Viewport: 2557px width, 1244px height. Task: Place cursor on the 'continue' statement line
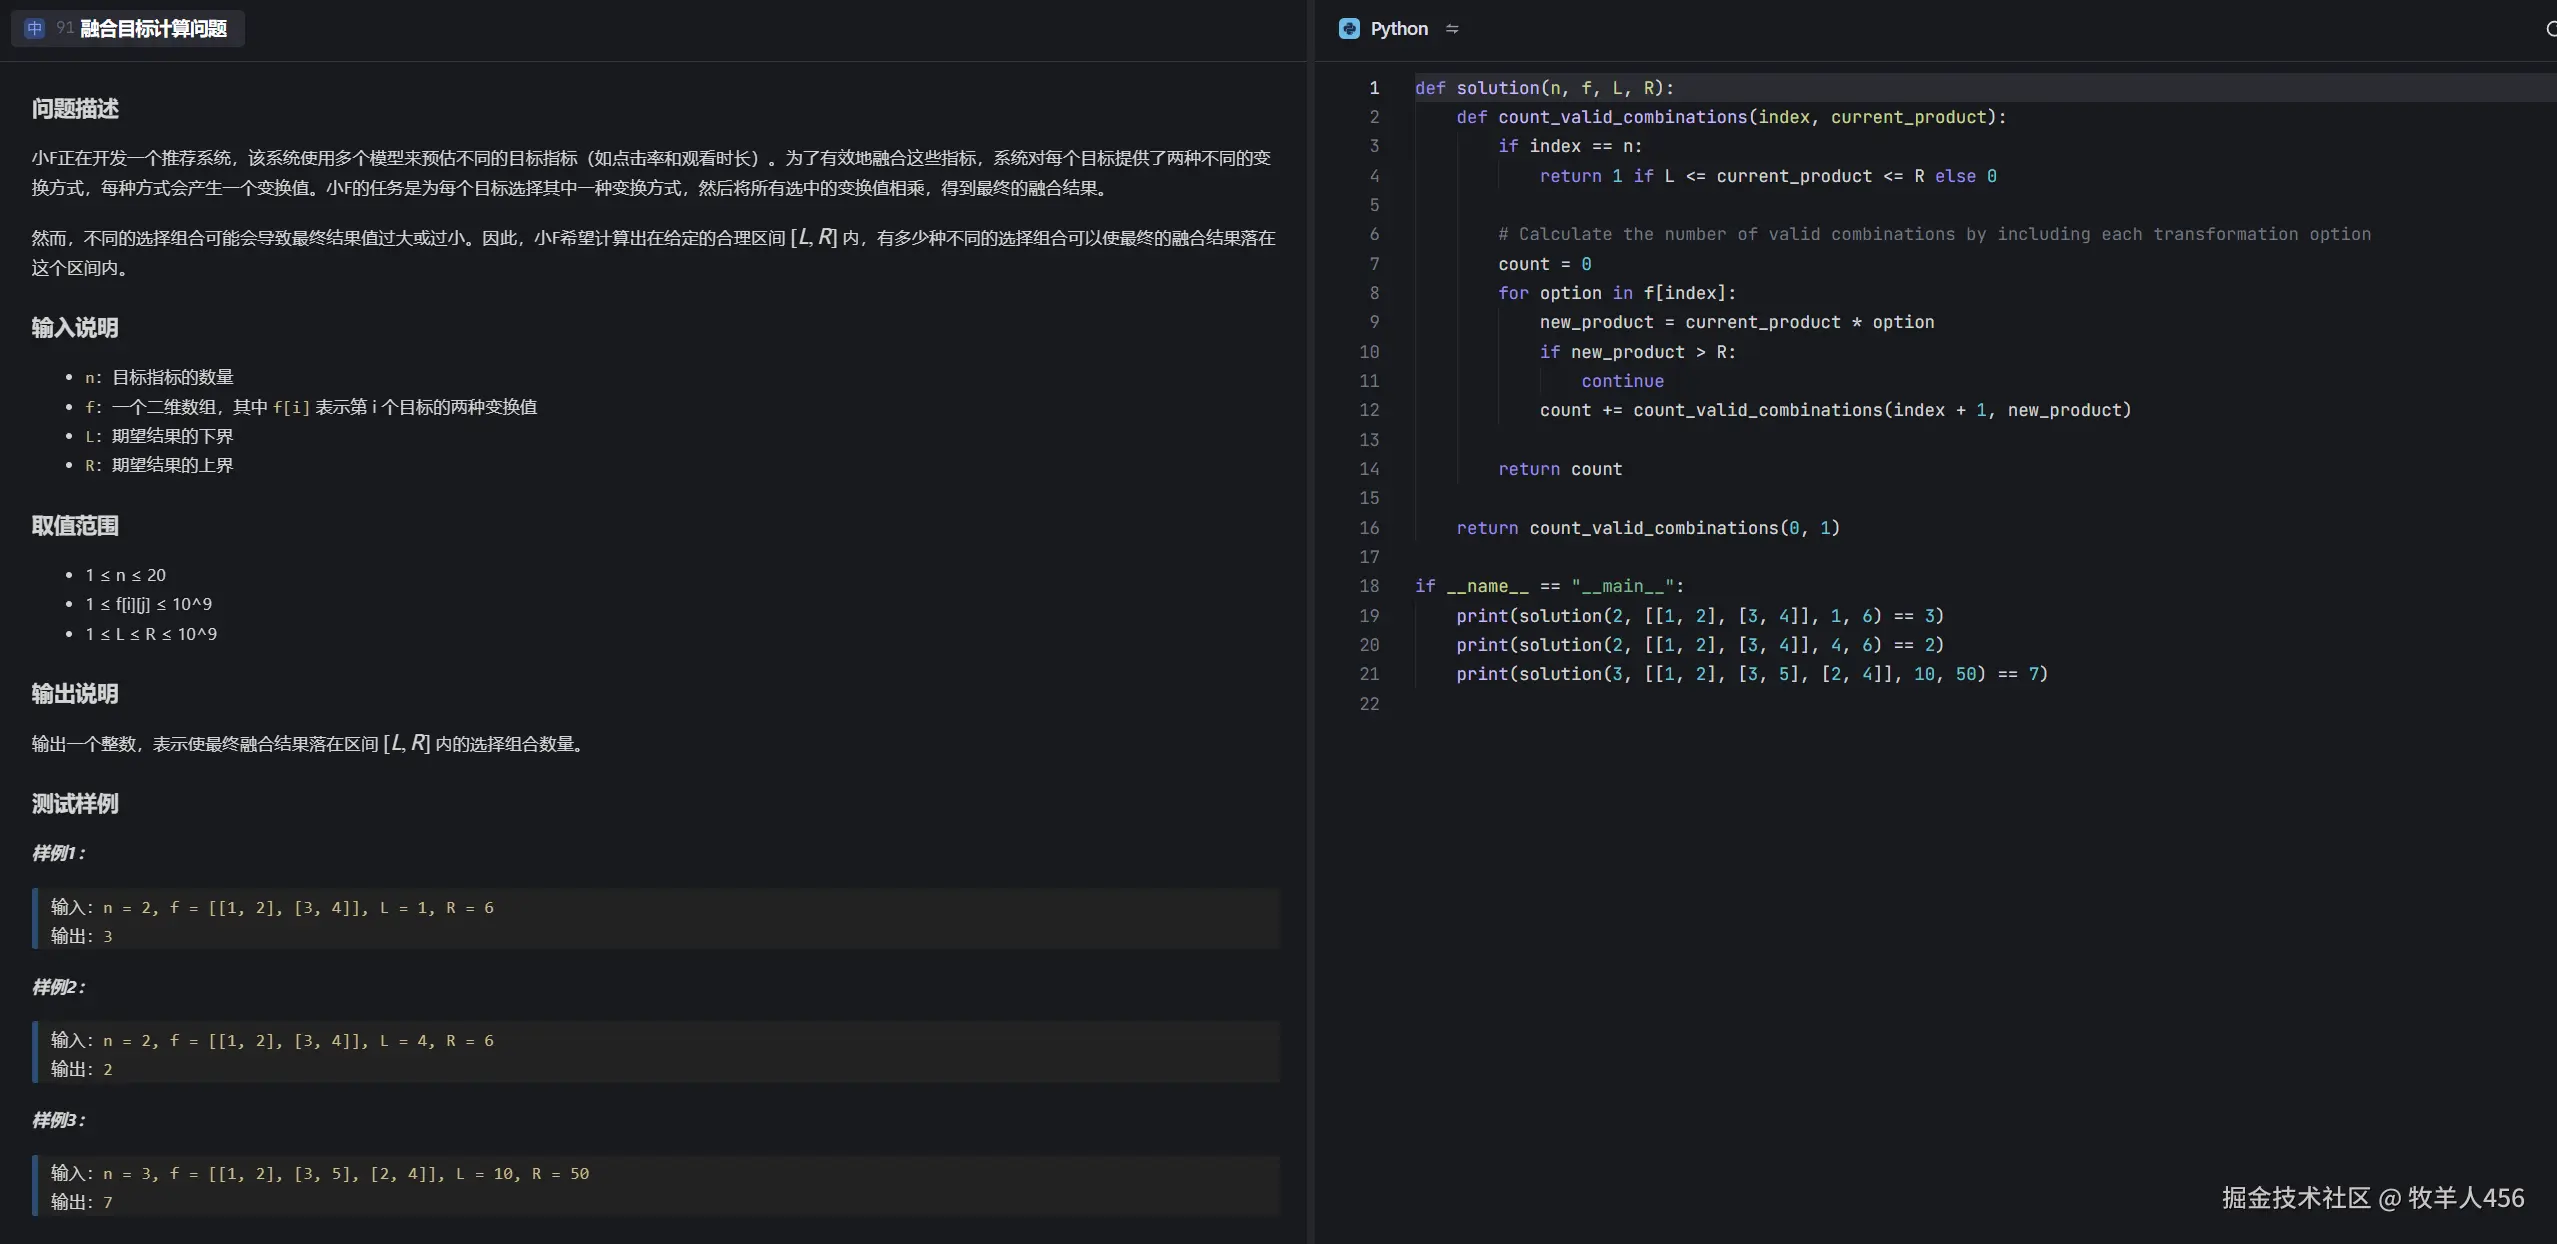tap(1622, 381)
